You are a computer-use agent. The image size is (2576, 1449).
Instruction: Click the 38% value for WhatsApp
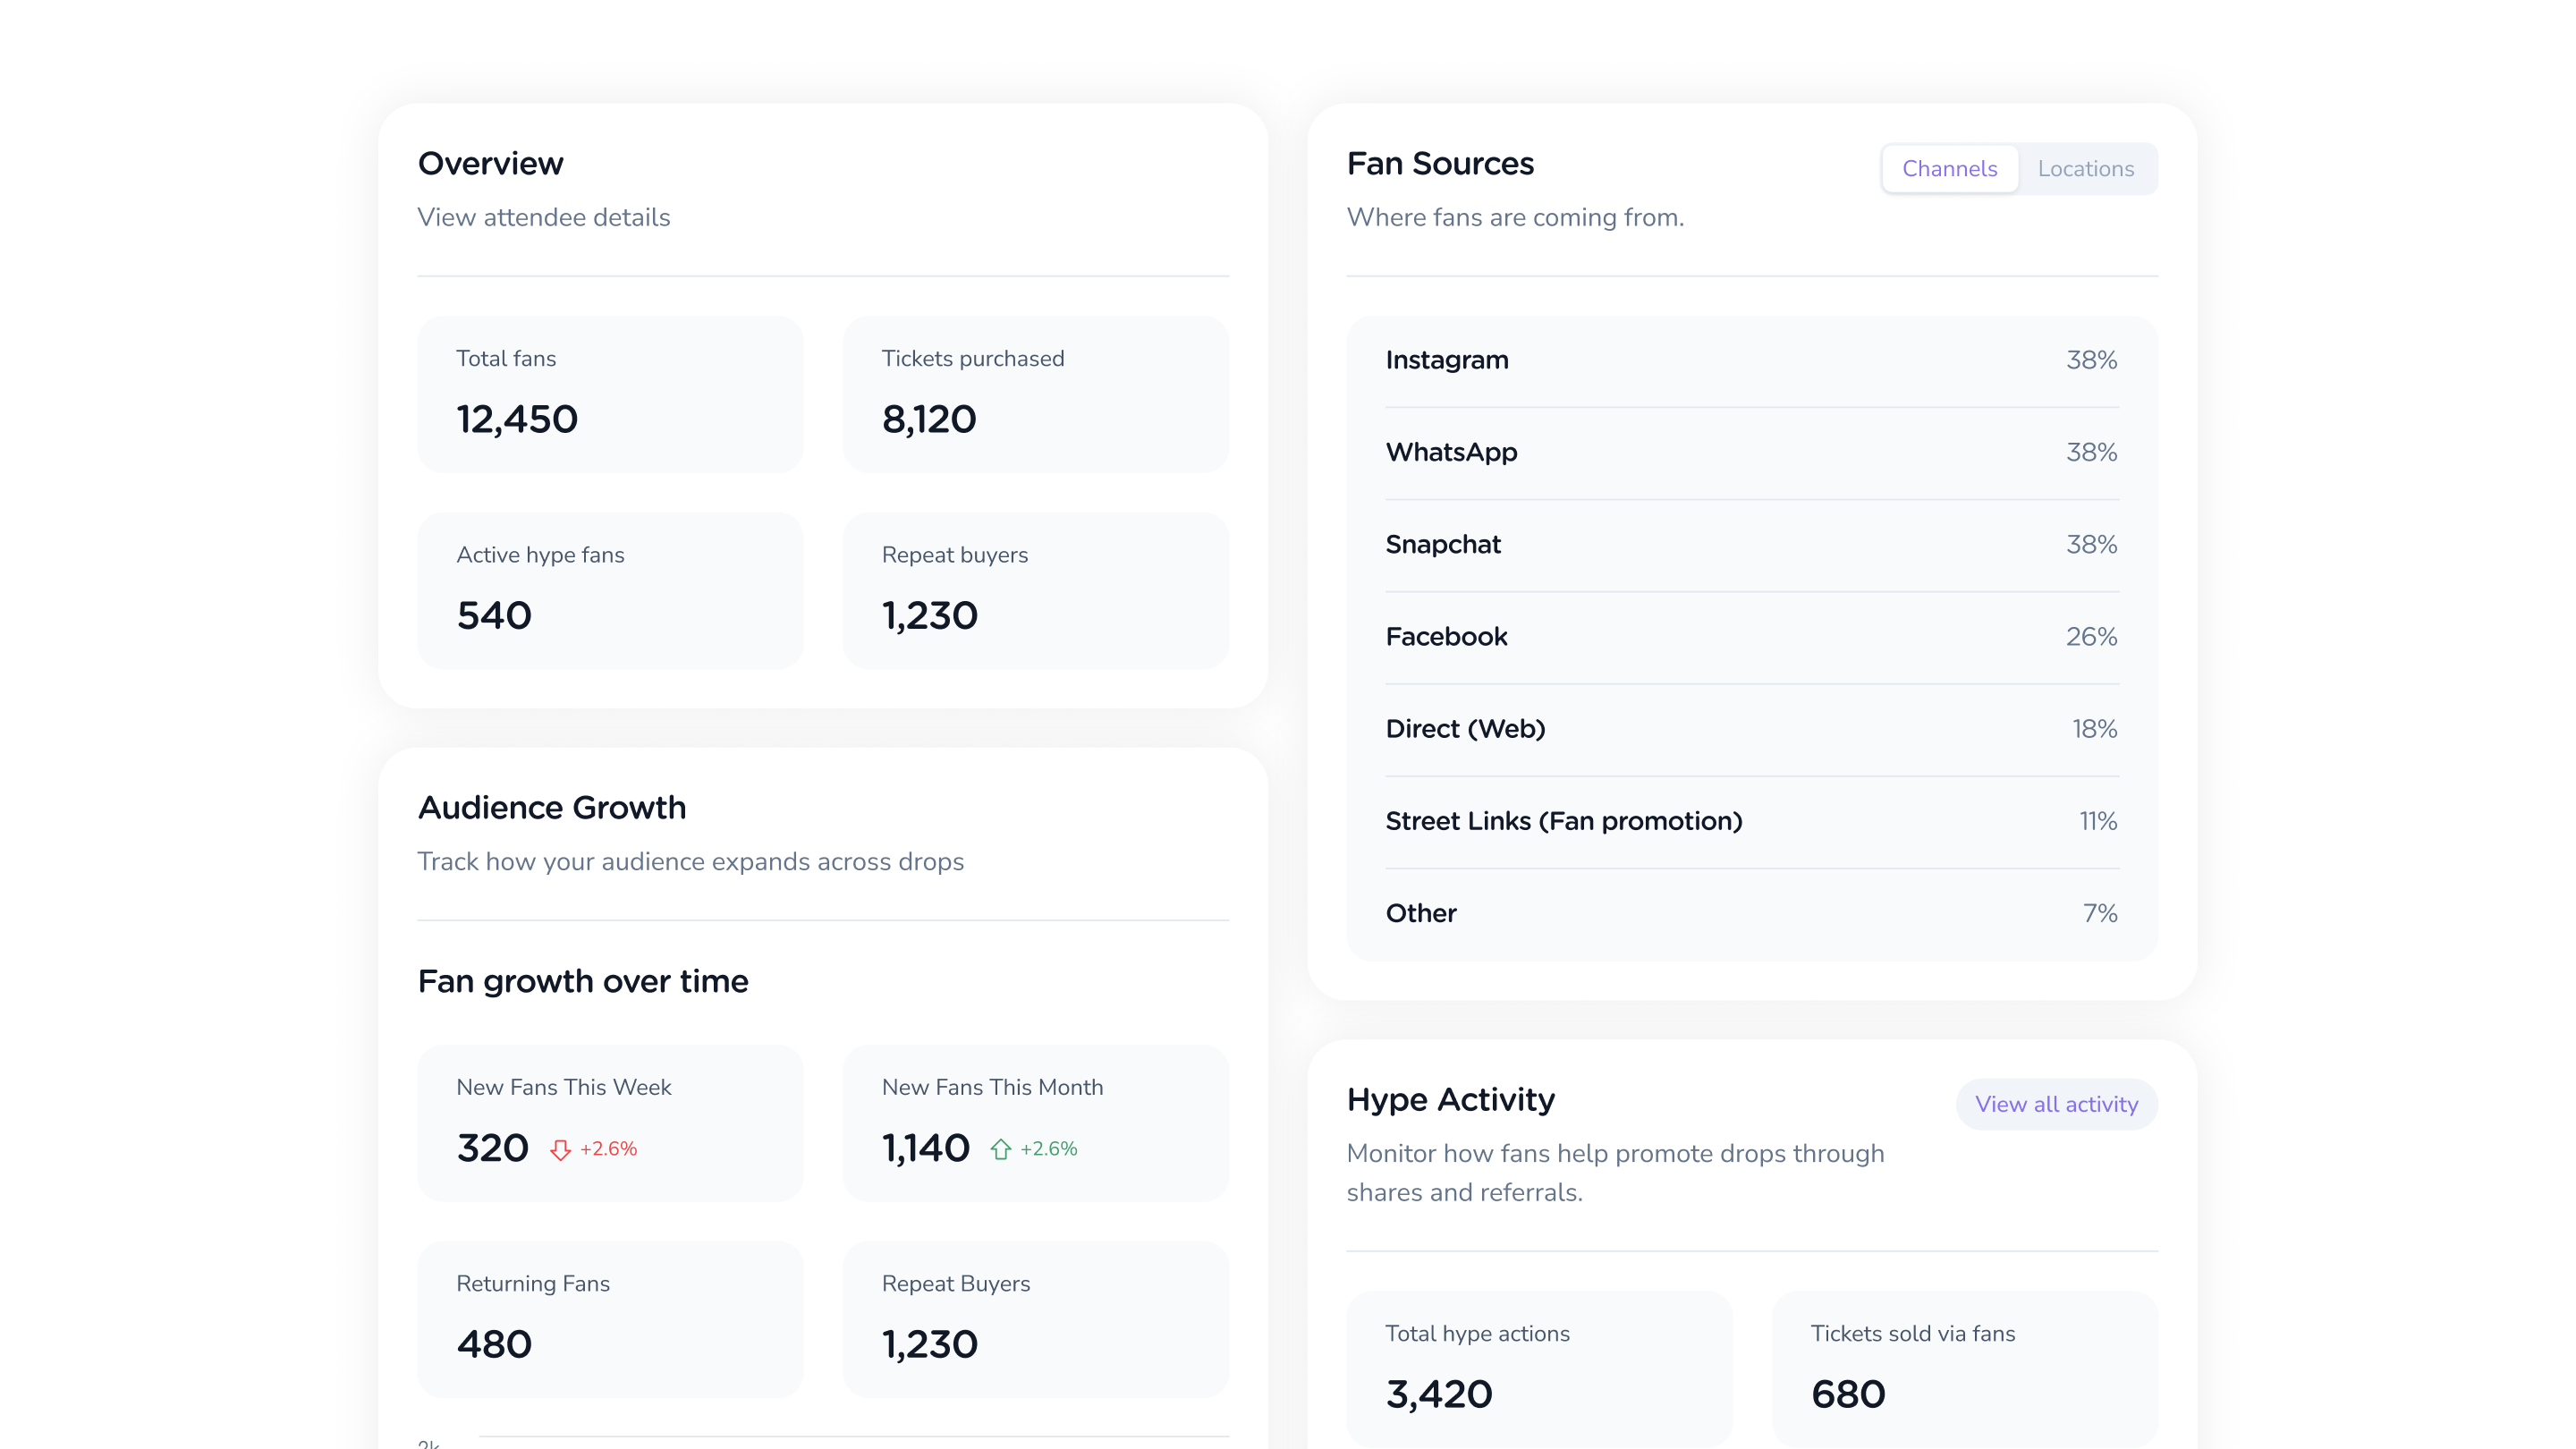2092,452
